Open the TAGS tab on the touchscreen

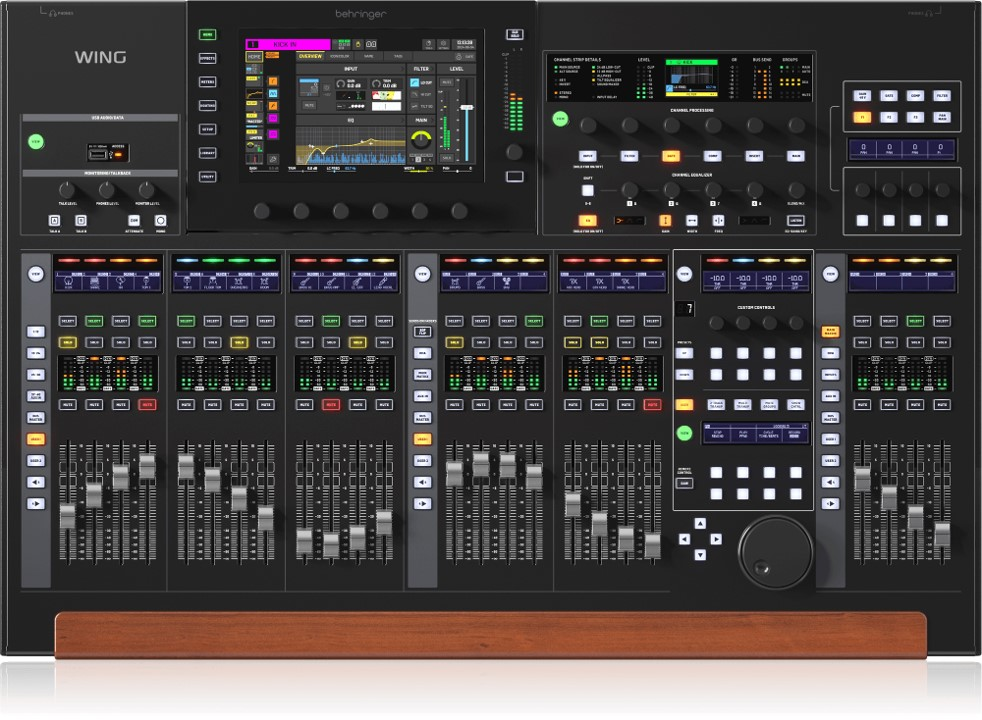coord(399,56)
